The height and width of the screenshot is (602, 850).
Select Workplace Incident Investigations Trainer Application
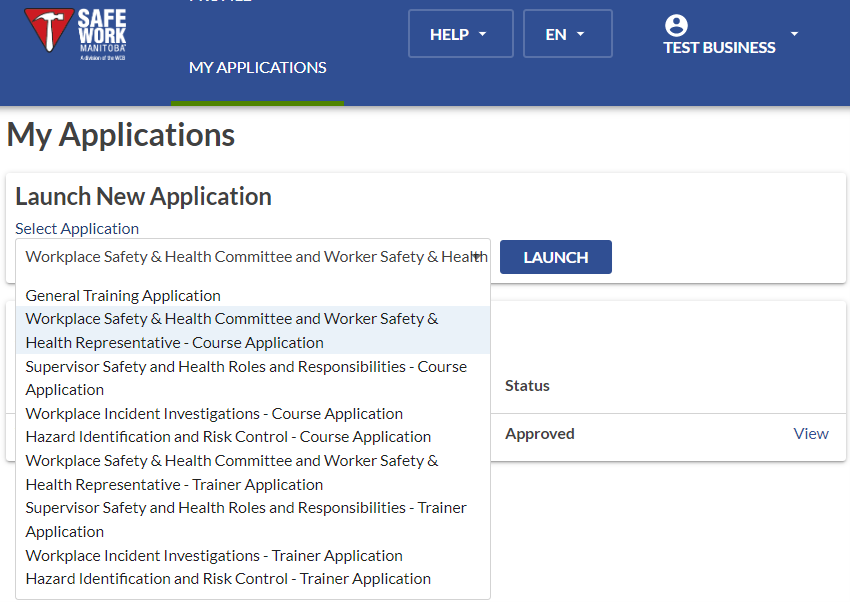[214, 556]
